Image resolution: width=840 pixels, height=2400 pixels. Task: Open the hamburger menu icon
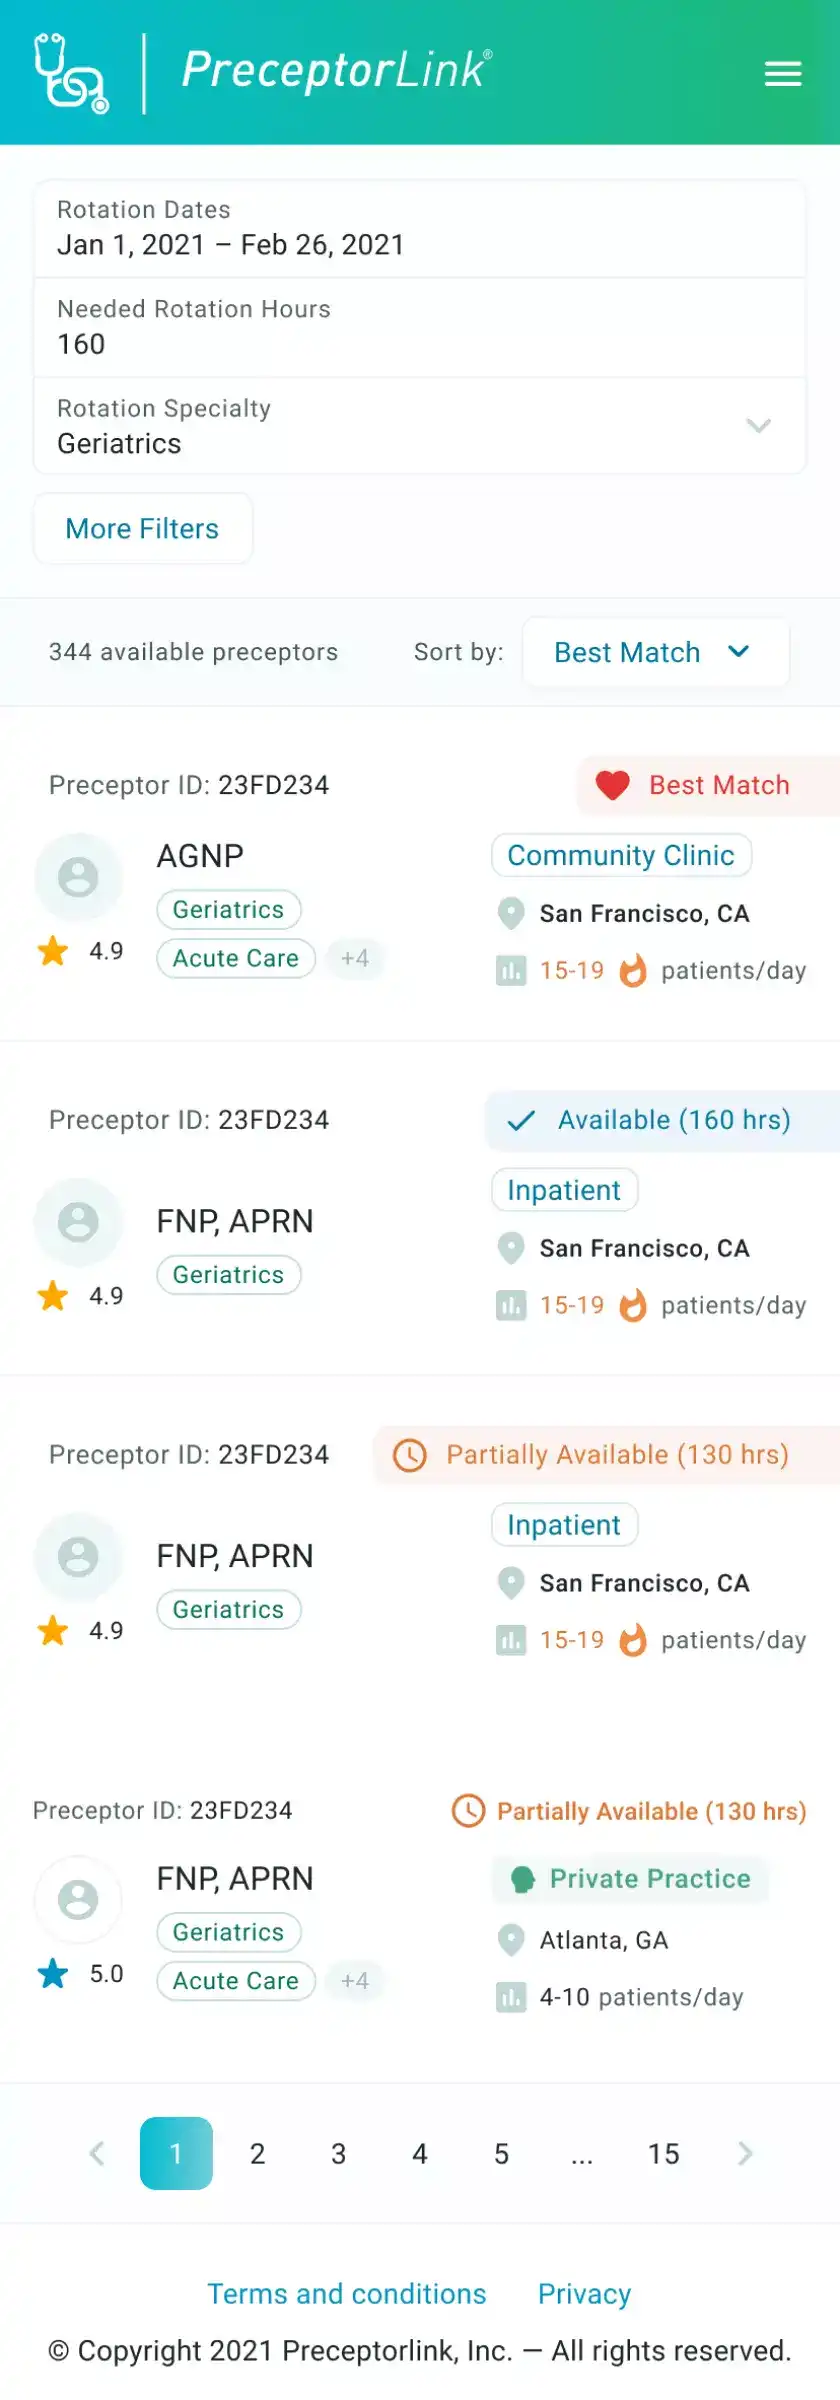[x=783, y=74]
